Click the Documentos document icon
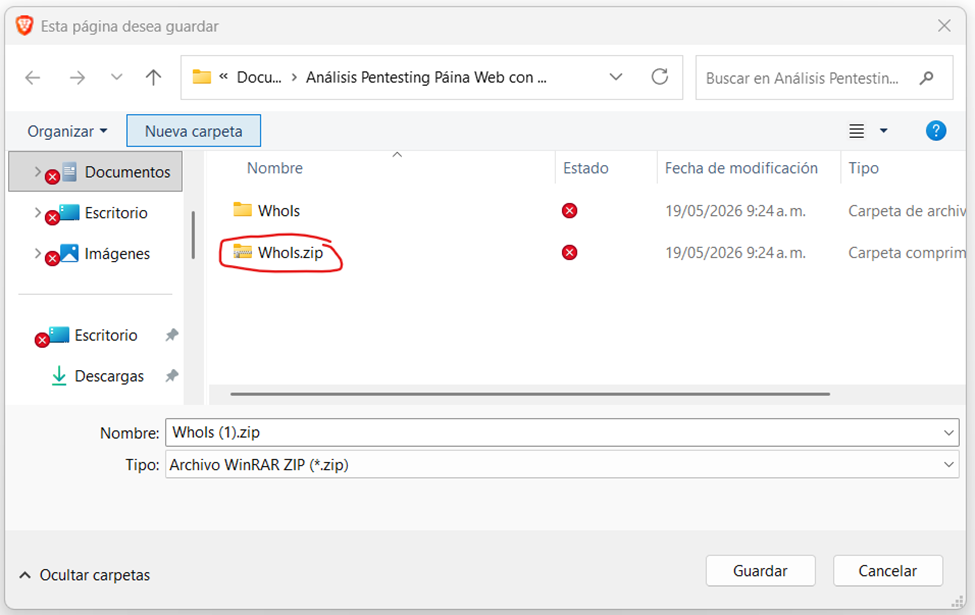The height and width of the screenshot is (615, 975). point(70,172)
